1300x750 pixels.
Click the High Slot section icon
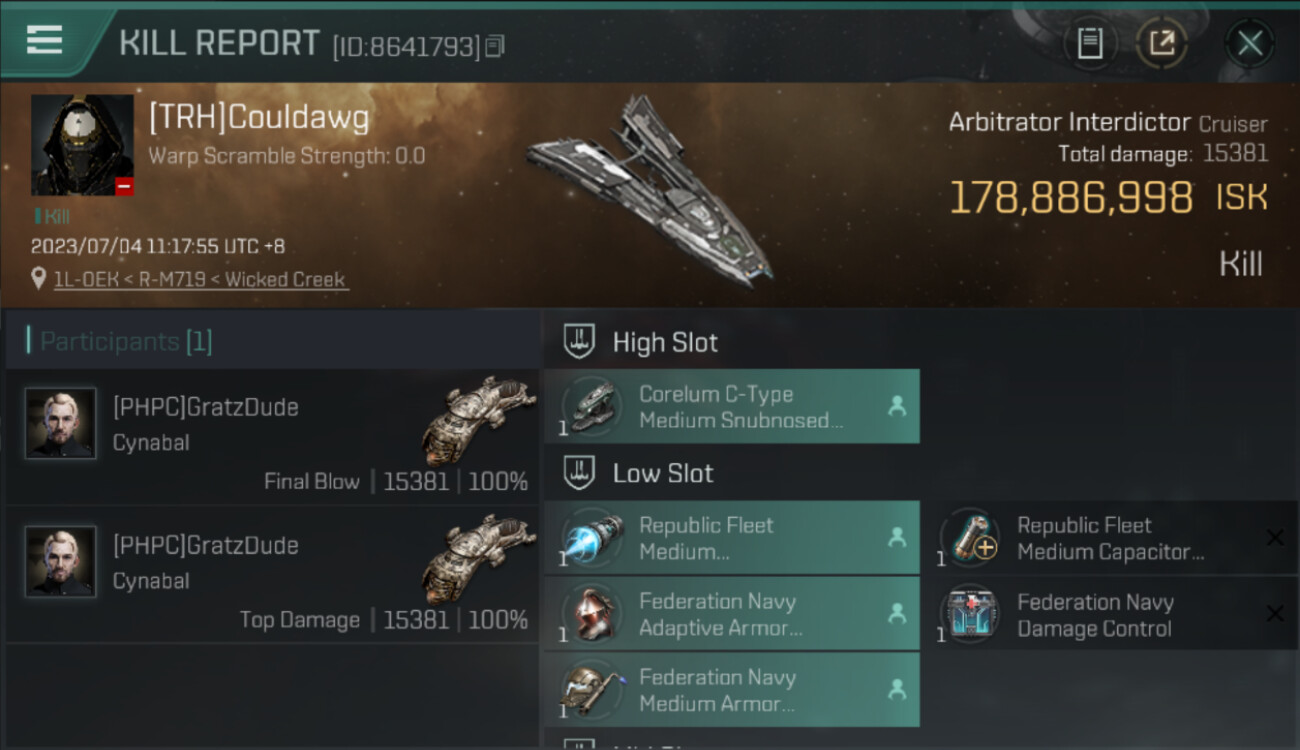click(x=580, y=342)
